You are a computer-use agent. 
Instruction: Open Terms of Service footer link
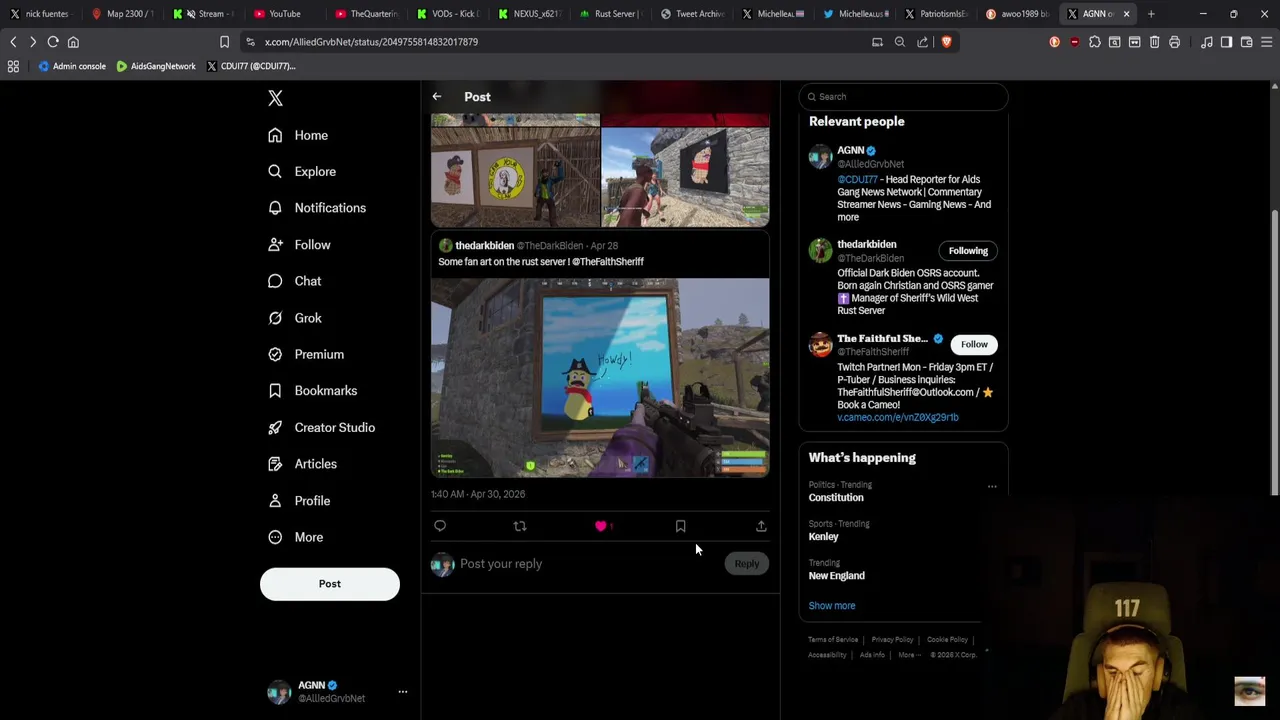tap(833, 640)
